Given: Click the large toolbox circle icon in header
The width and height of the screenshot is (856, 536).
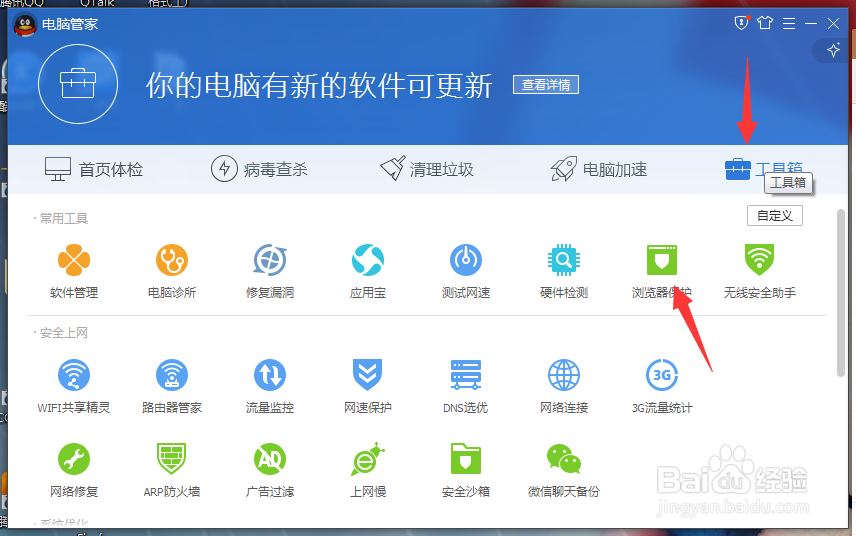Looking at the screenshot, I should (78, 84).
